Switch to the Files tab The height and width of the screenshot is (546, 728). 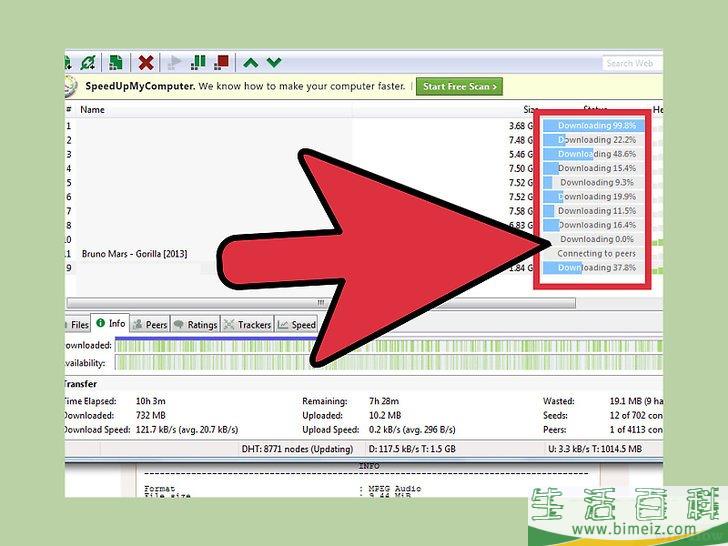click(78, 325)
